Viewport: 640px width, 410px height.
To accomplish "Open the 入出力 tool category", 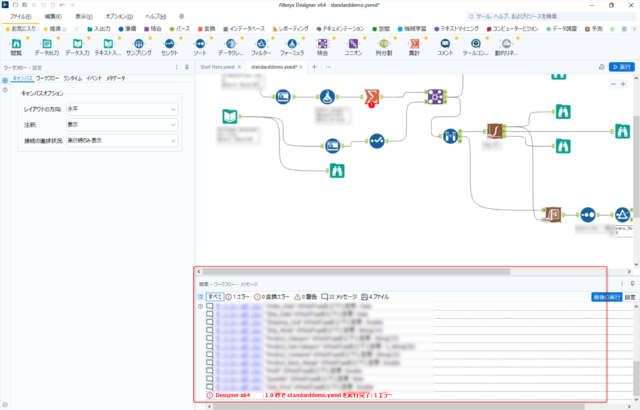I will click(99, 29).
